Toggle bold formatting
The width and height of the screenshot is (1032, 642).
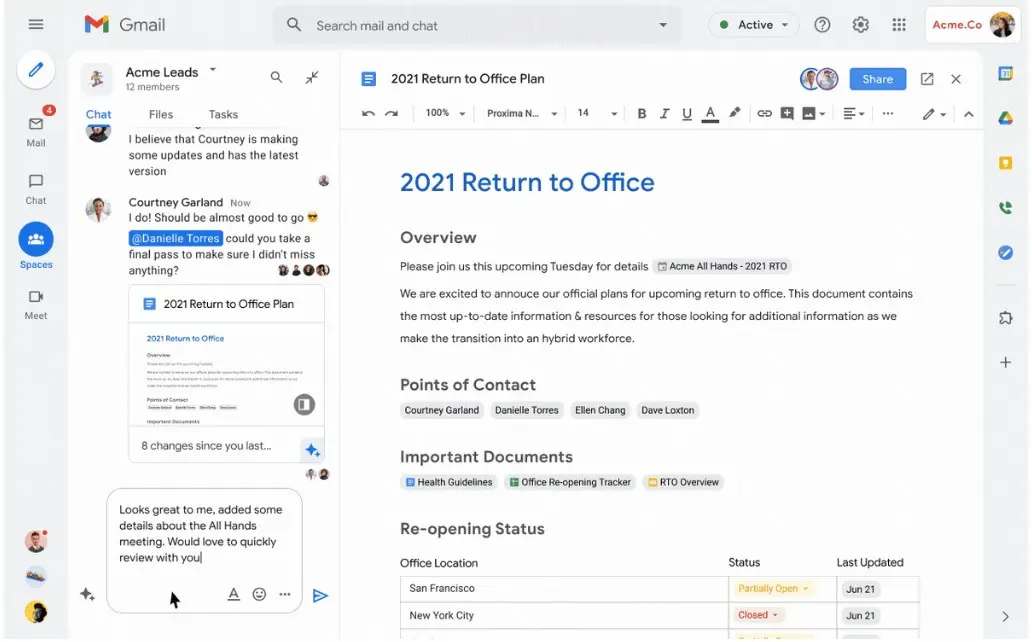coord(642,113)
